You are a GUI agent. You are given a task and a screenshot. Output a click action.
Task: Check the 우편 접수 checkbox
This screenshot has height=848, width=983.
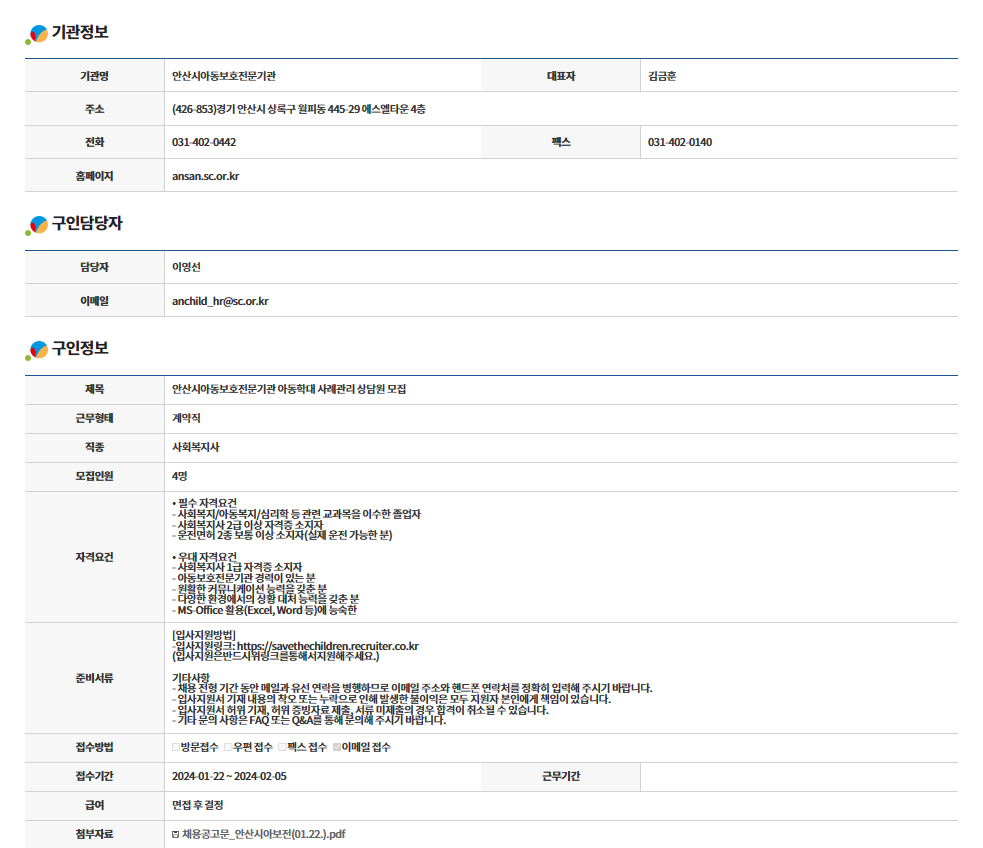point(228,747)
